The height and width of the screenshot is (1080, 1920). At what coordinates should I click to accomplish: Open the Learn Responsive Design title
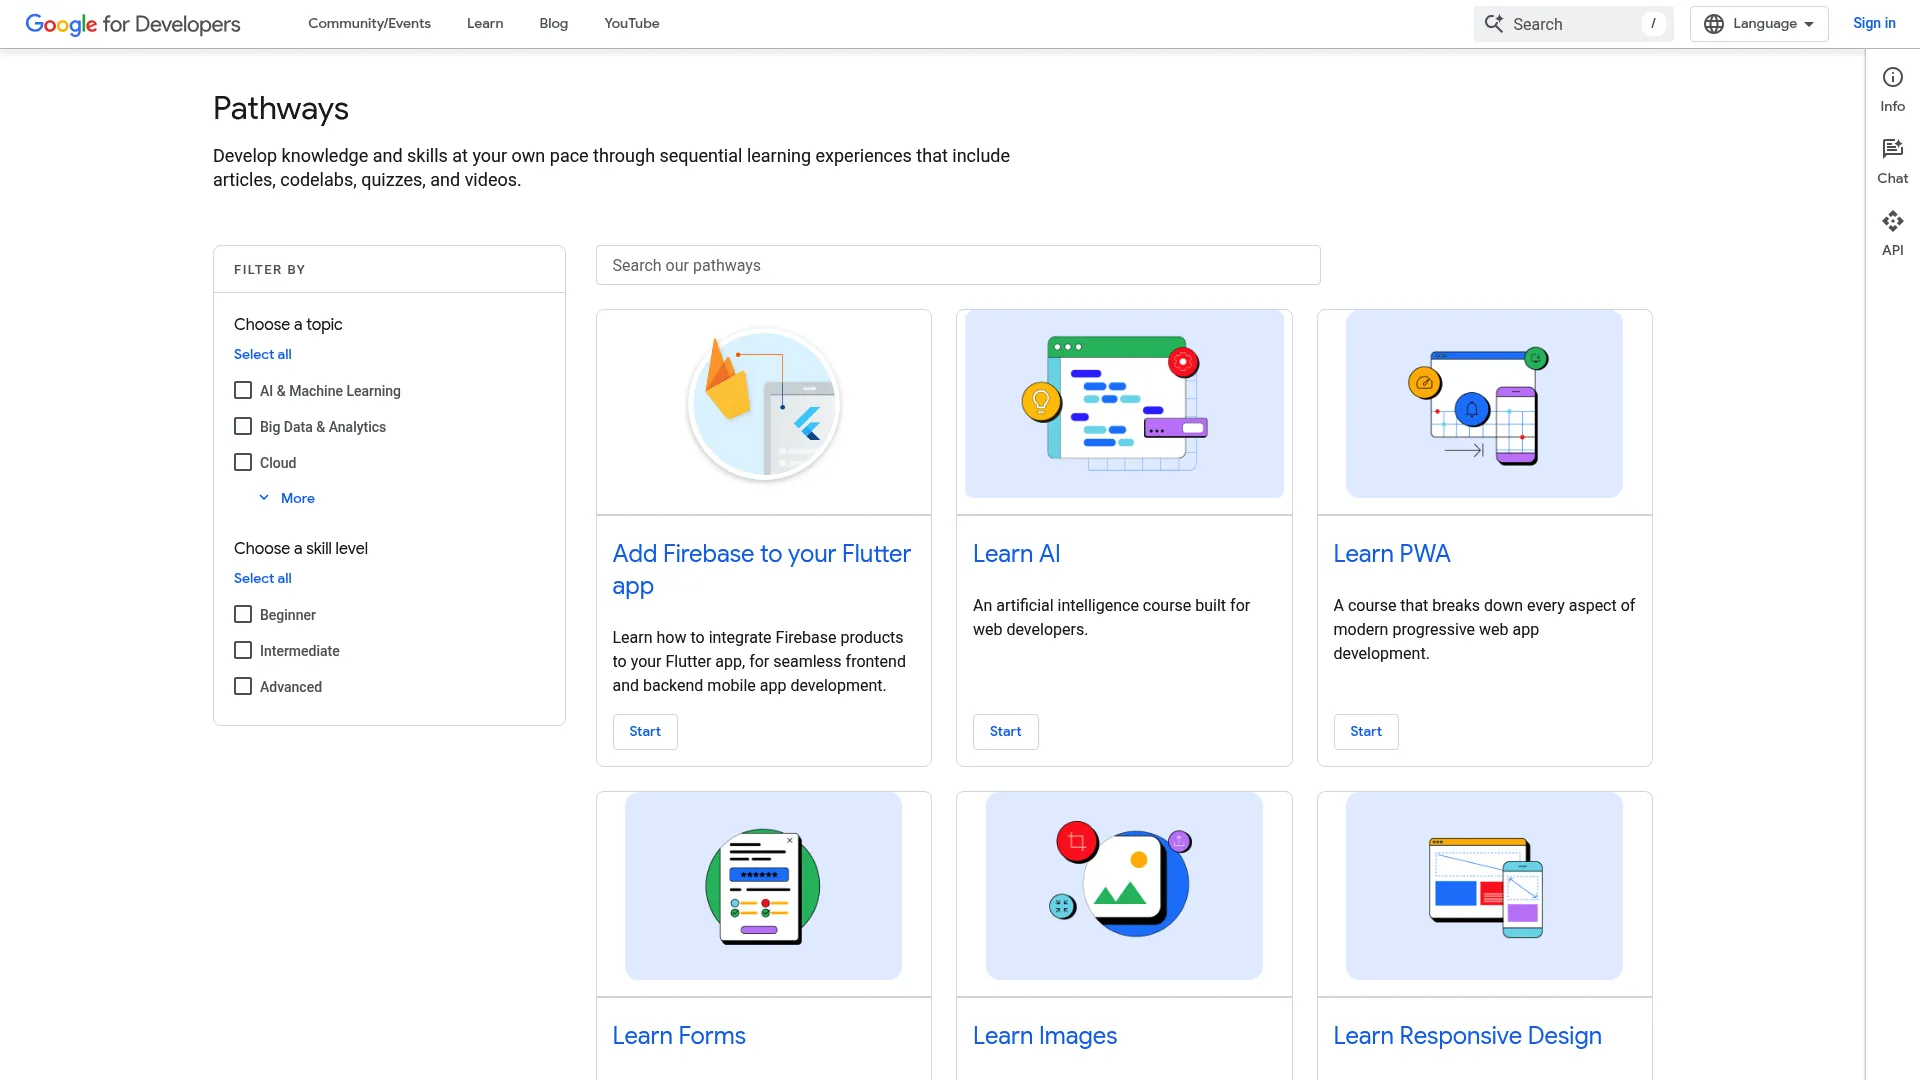[x=1467, y=1036]
